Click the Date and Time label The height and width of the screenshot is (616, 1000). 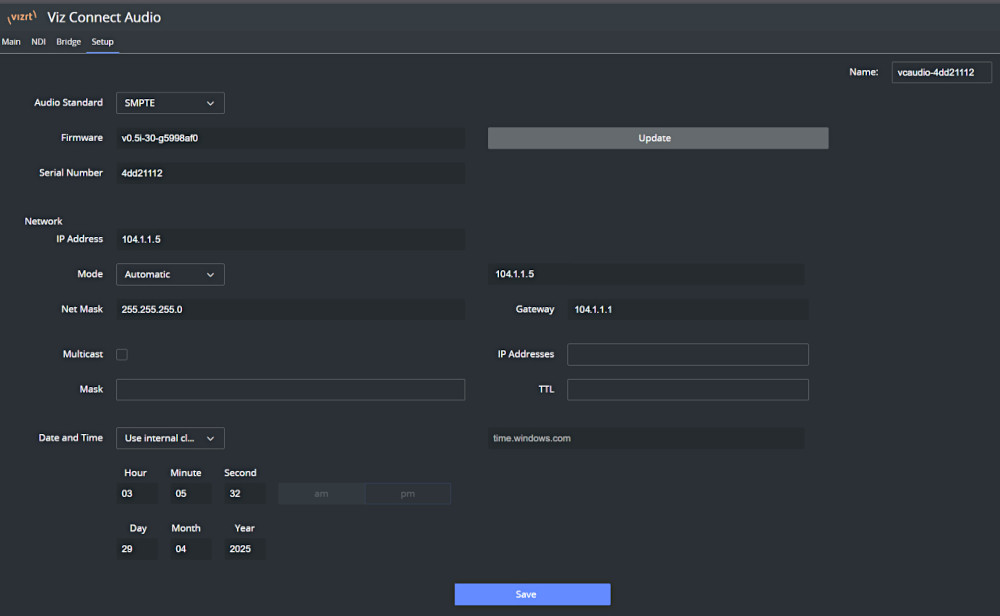70,438
